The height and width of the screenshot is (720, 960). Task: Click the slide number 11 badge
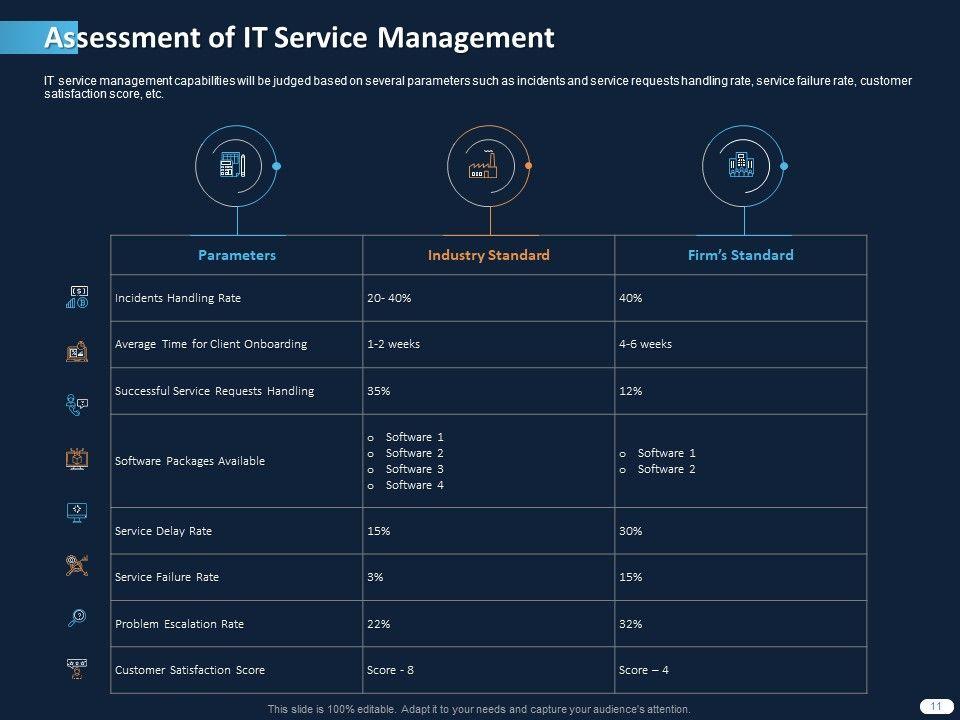click(936, 706)
